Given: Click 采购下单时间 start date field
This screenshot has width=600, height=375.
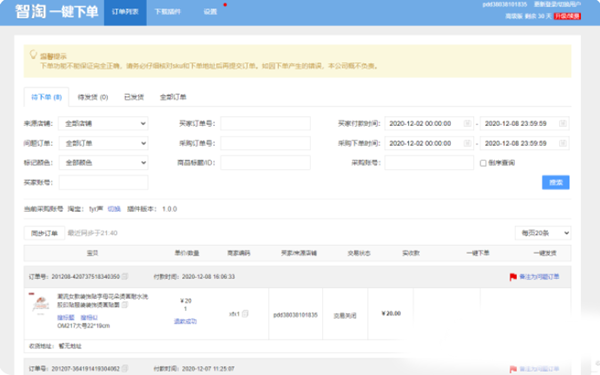Looking at the screenshot, I should pyautogui.click(x=429, y=143).
